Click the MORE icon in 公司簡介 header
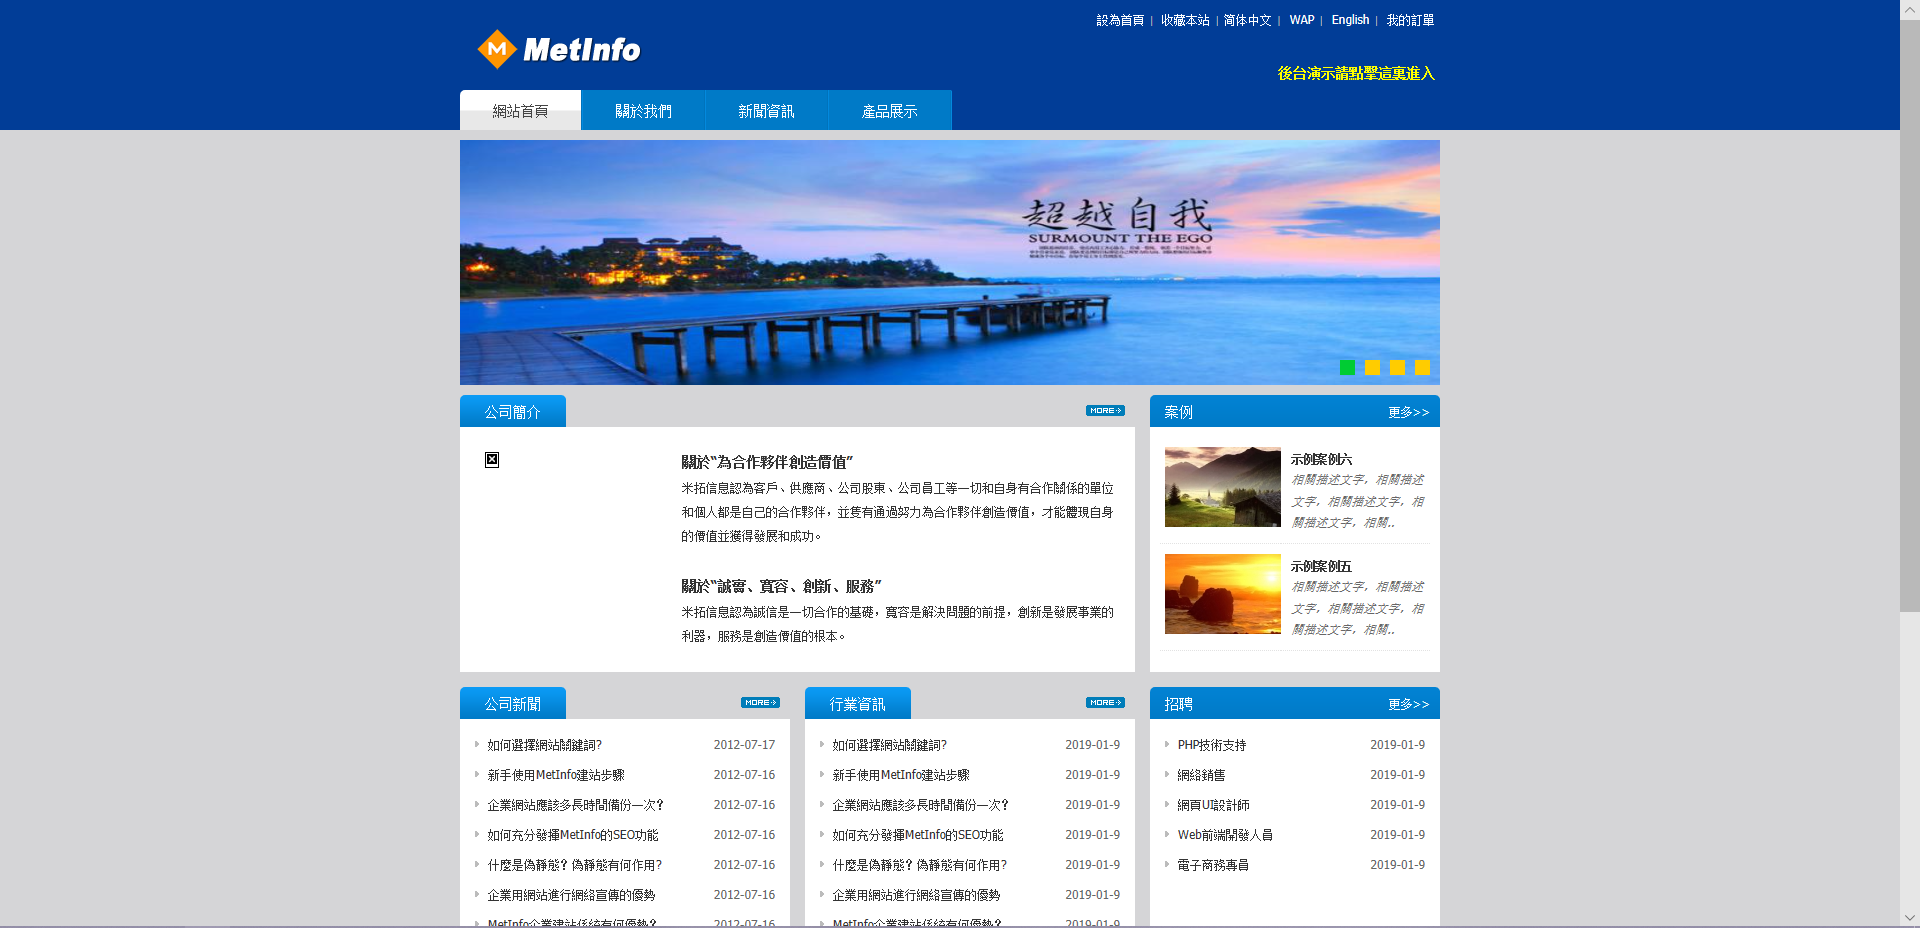Image resolution: width=1920 pixels, height=928 pixels. [1105, 411]
